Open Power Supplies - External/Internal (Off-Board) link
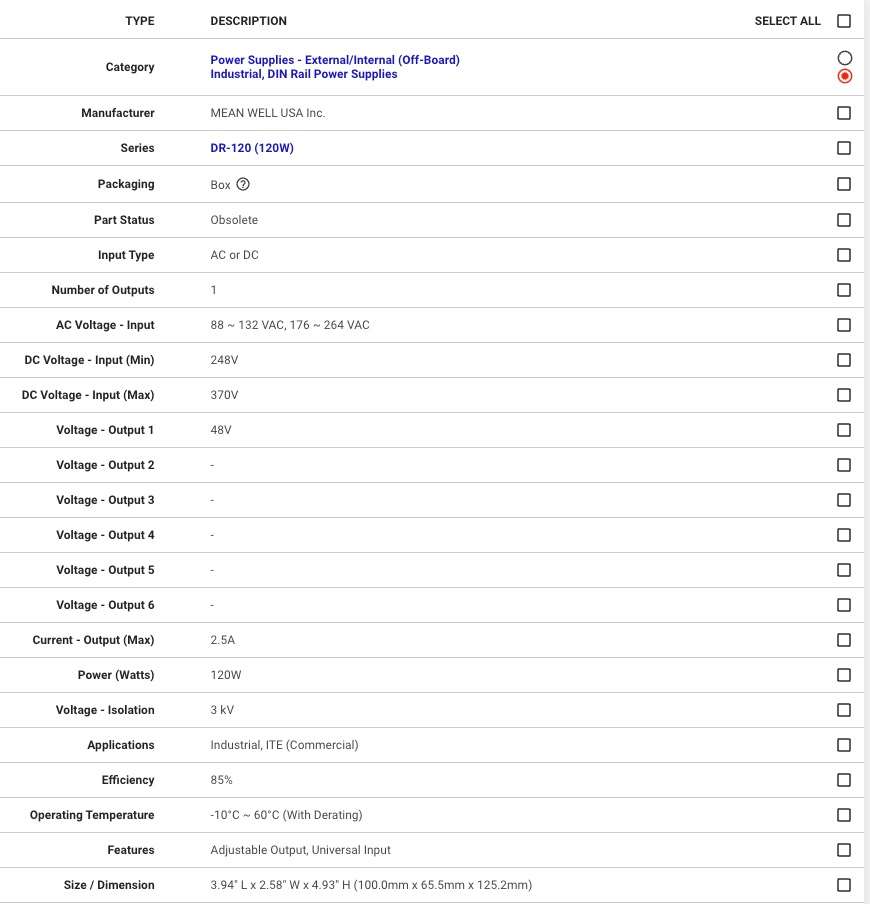This screenshot has width=870, height=904. coord(335,60)
